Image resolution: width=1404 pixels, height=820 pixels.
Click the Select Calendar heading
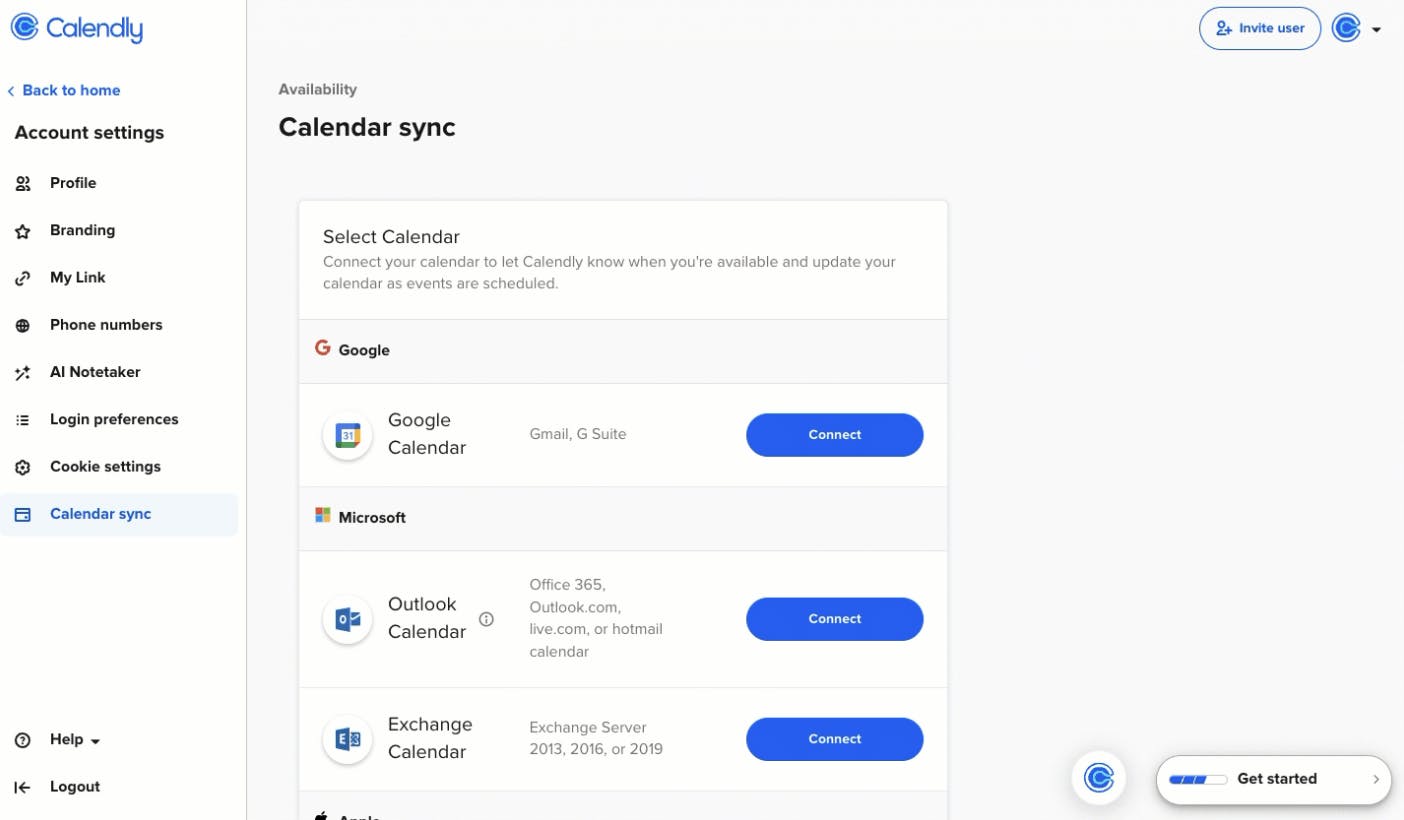391,237
